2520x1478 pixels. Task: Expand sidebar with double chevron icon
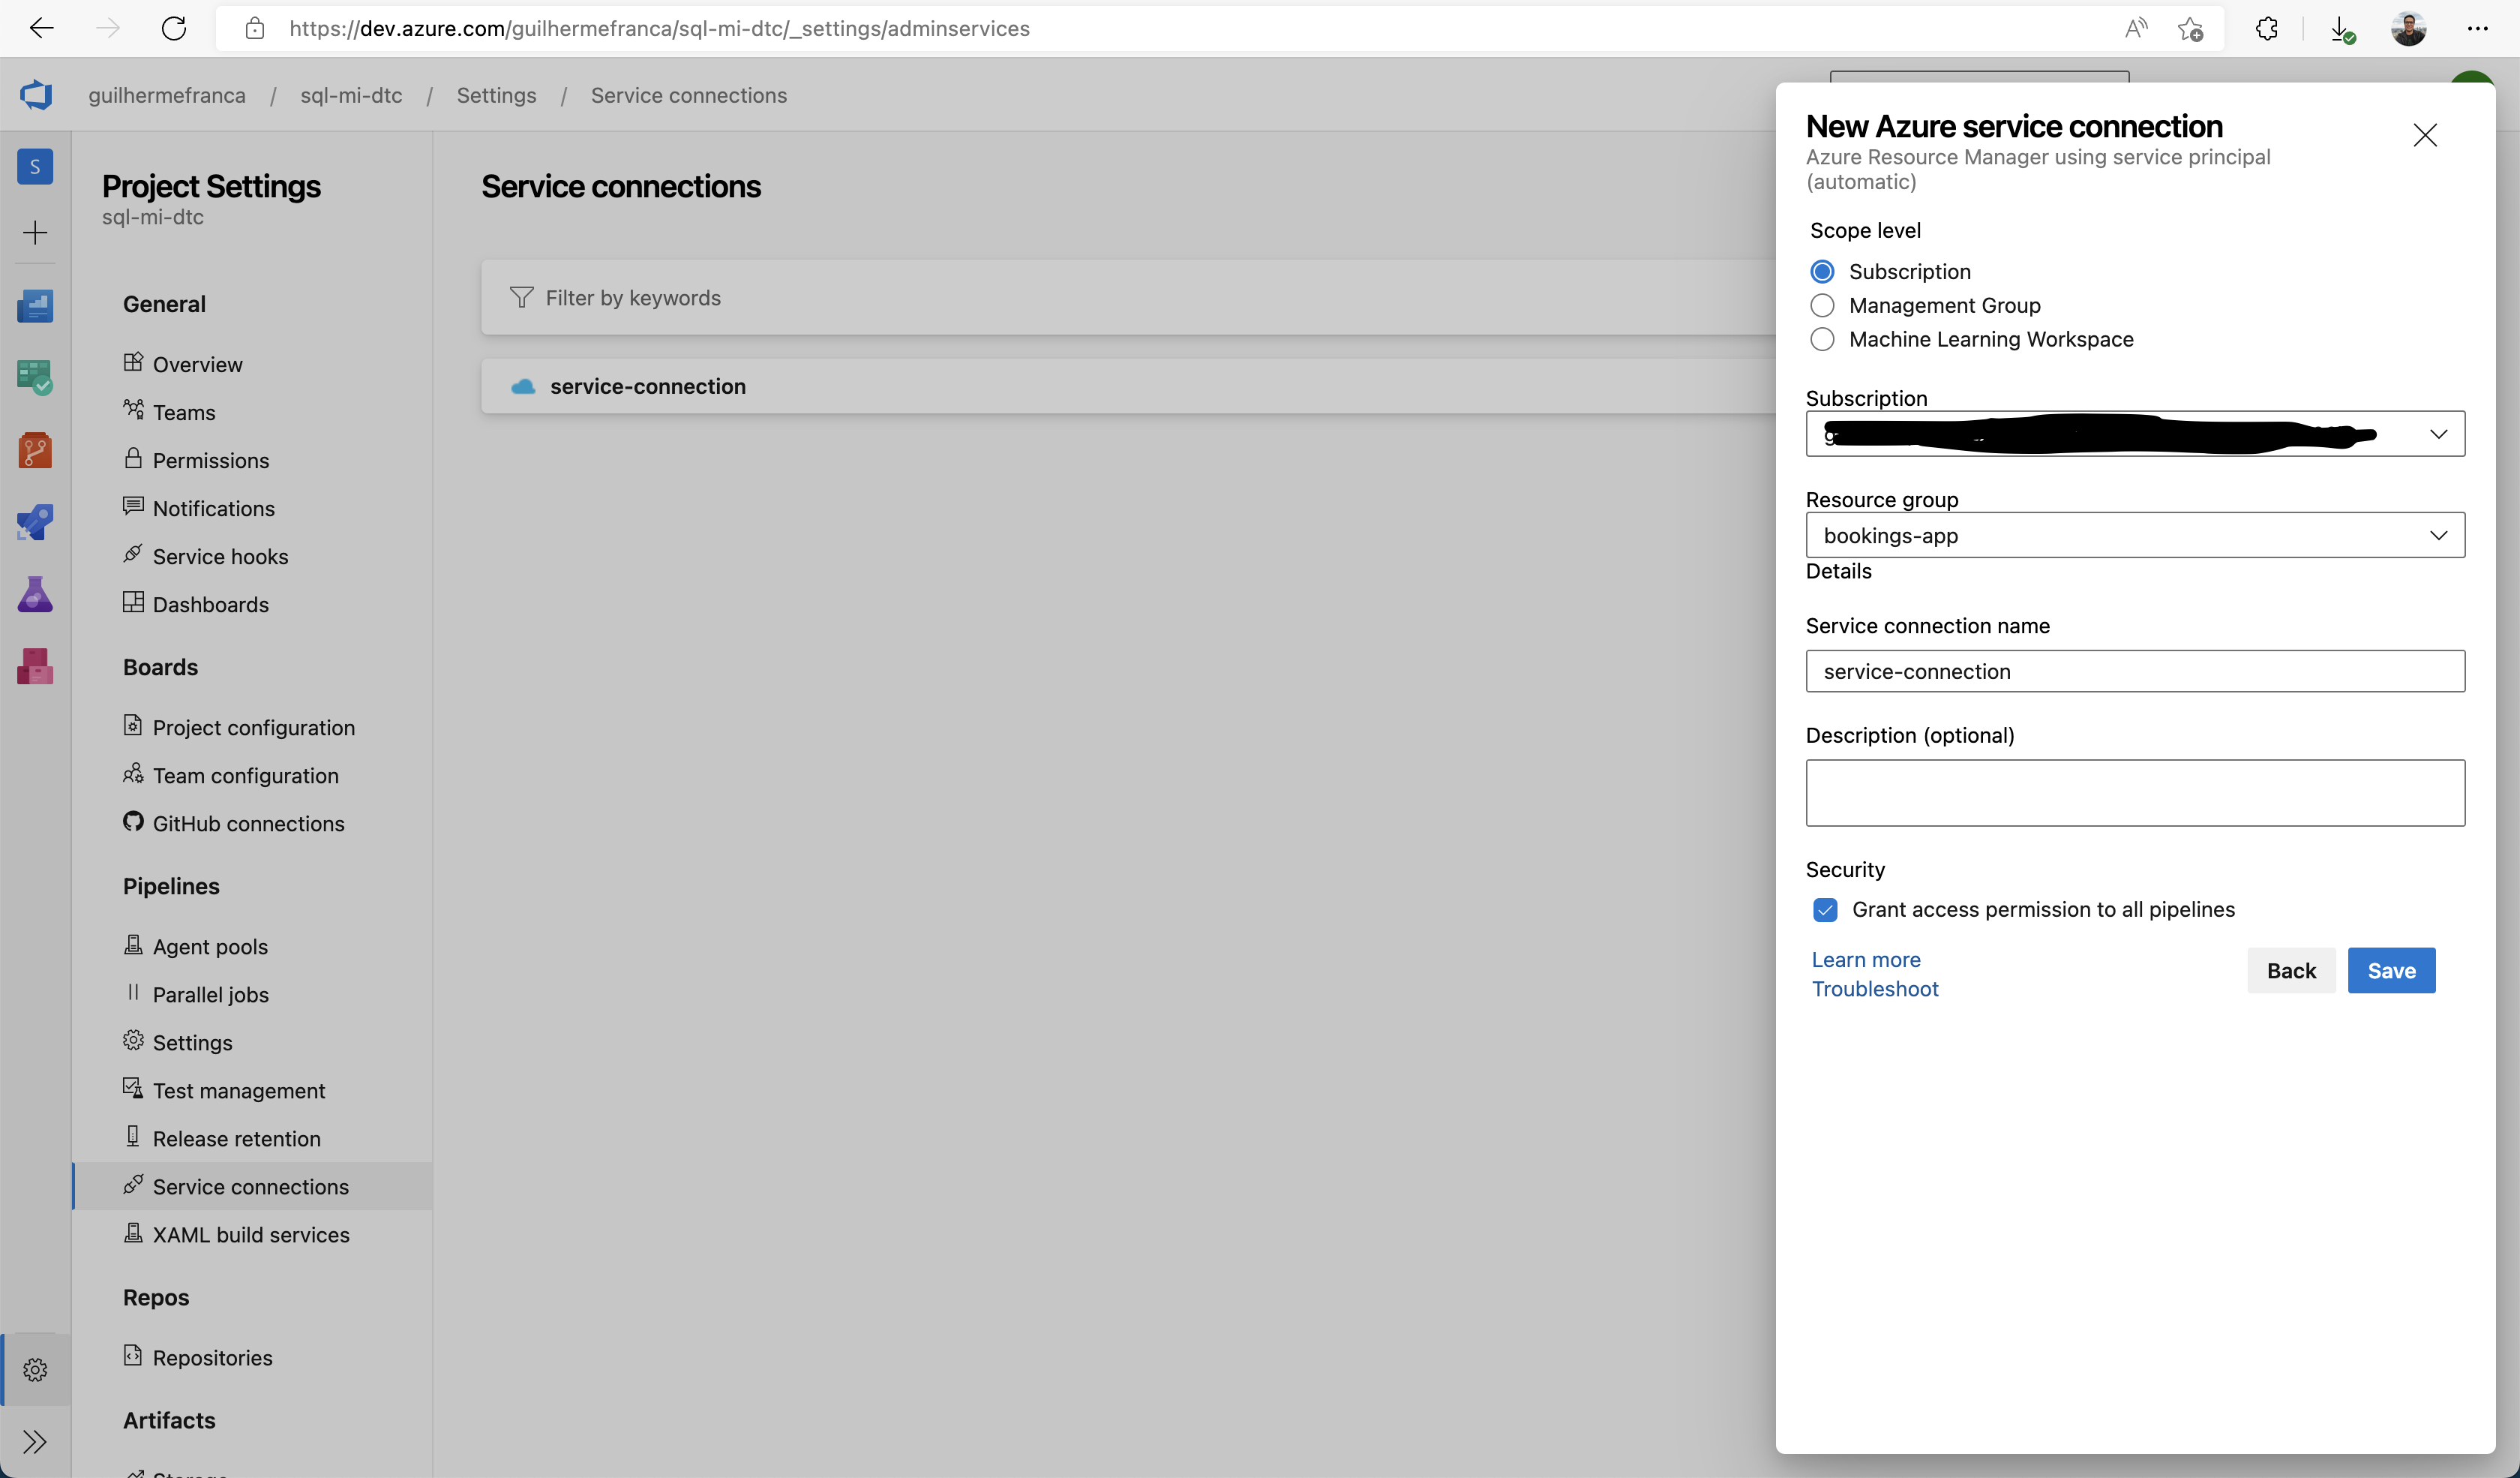coord(35,1441)
